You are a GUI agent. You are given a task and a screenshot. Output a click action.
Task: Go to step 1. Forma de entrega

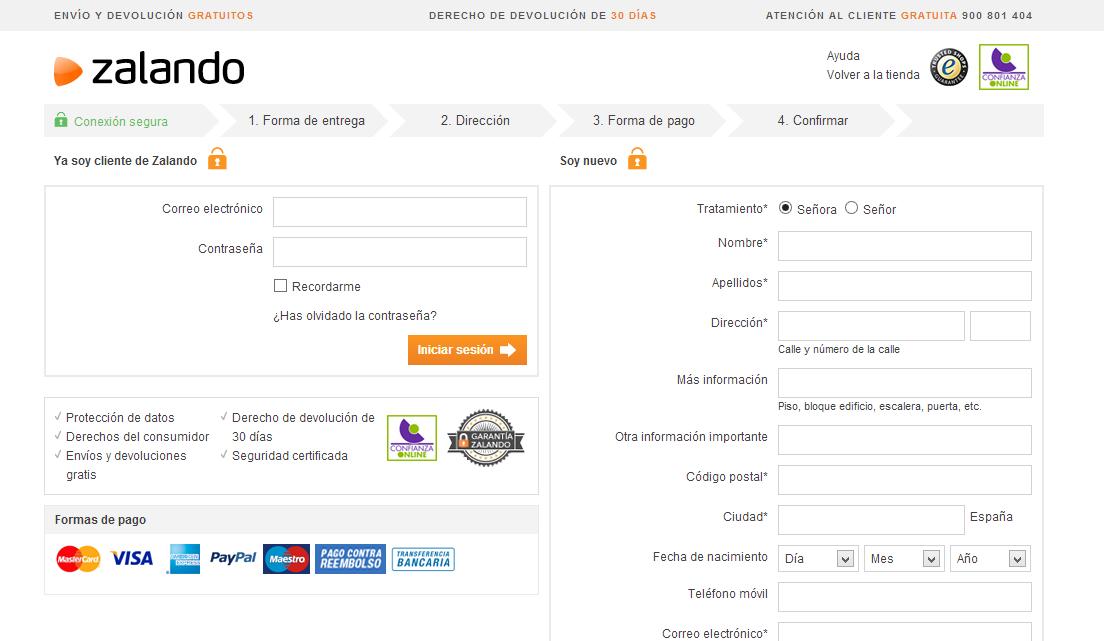306,121
